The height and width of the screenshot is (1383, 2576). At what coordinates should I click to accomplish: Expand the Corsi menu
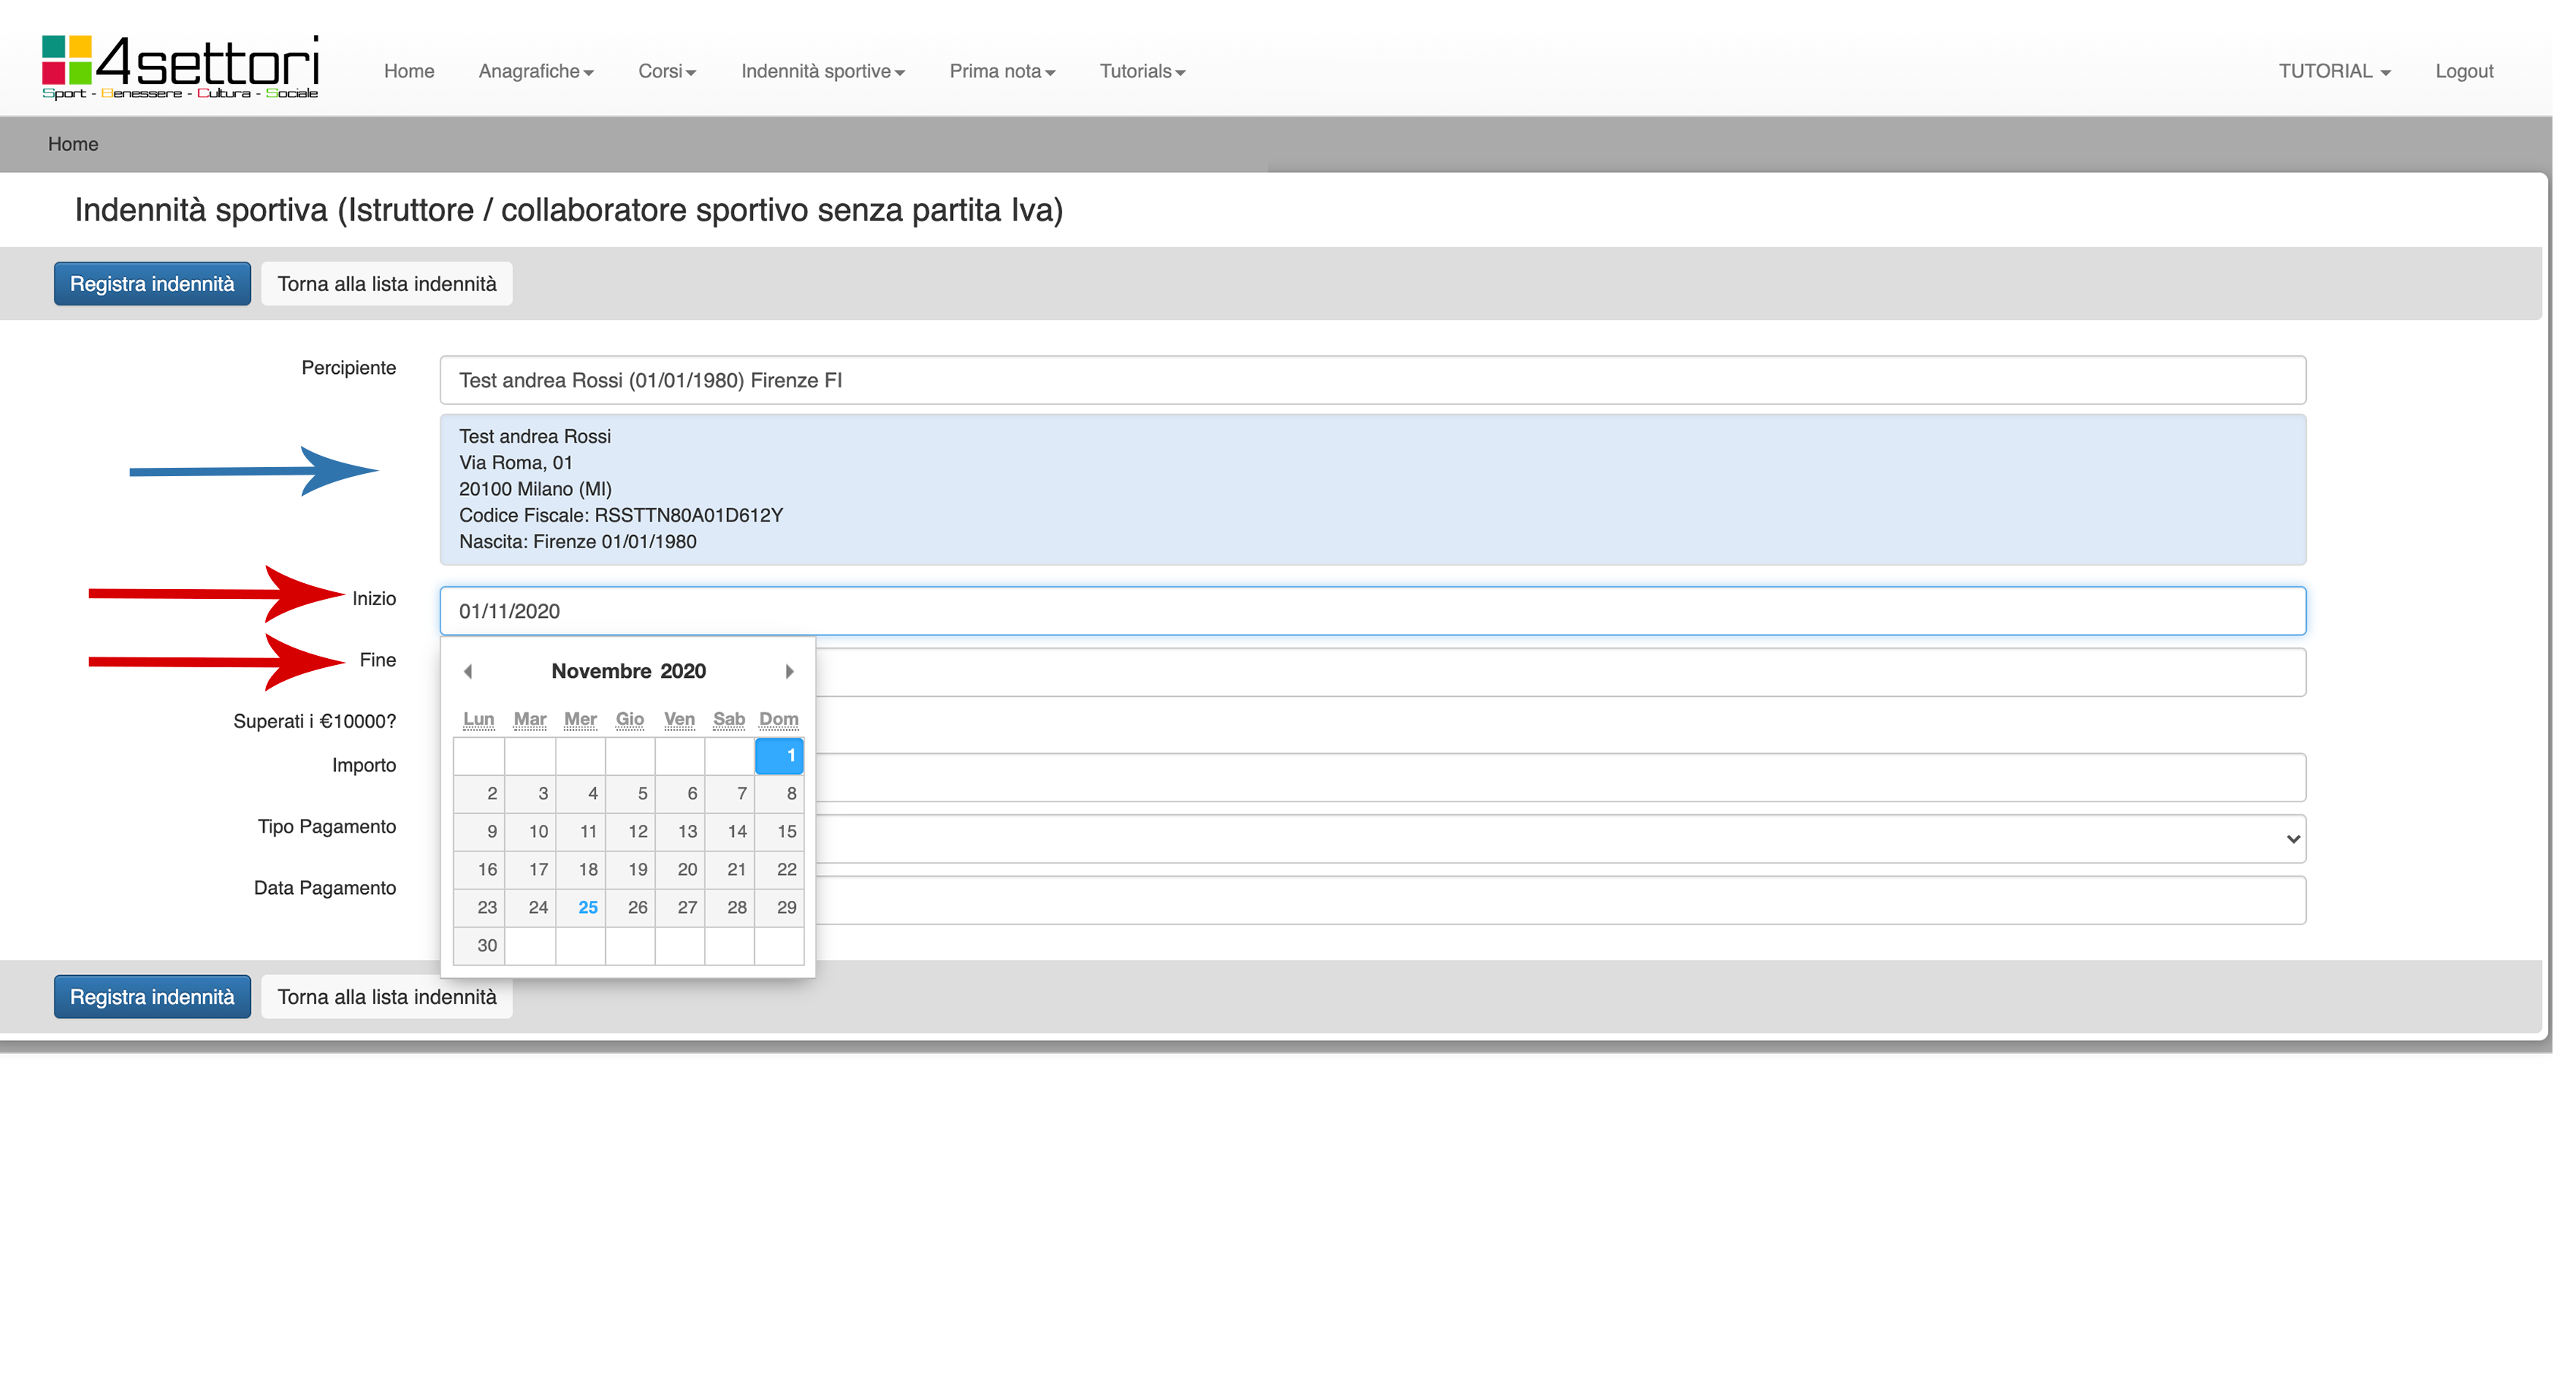(667, 71)
